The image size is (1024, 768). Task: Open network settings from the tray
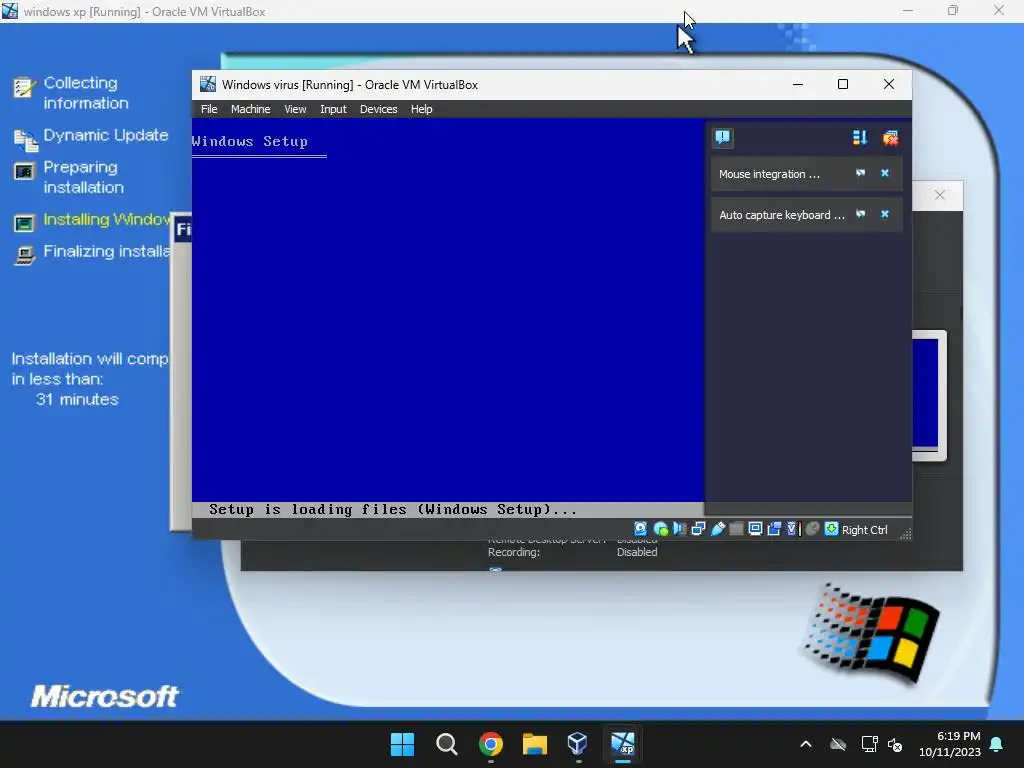(x=869, y=744)
